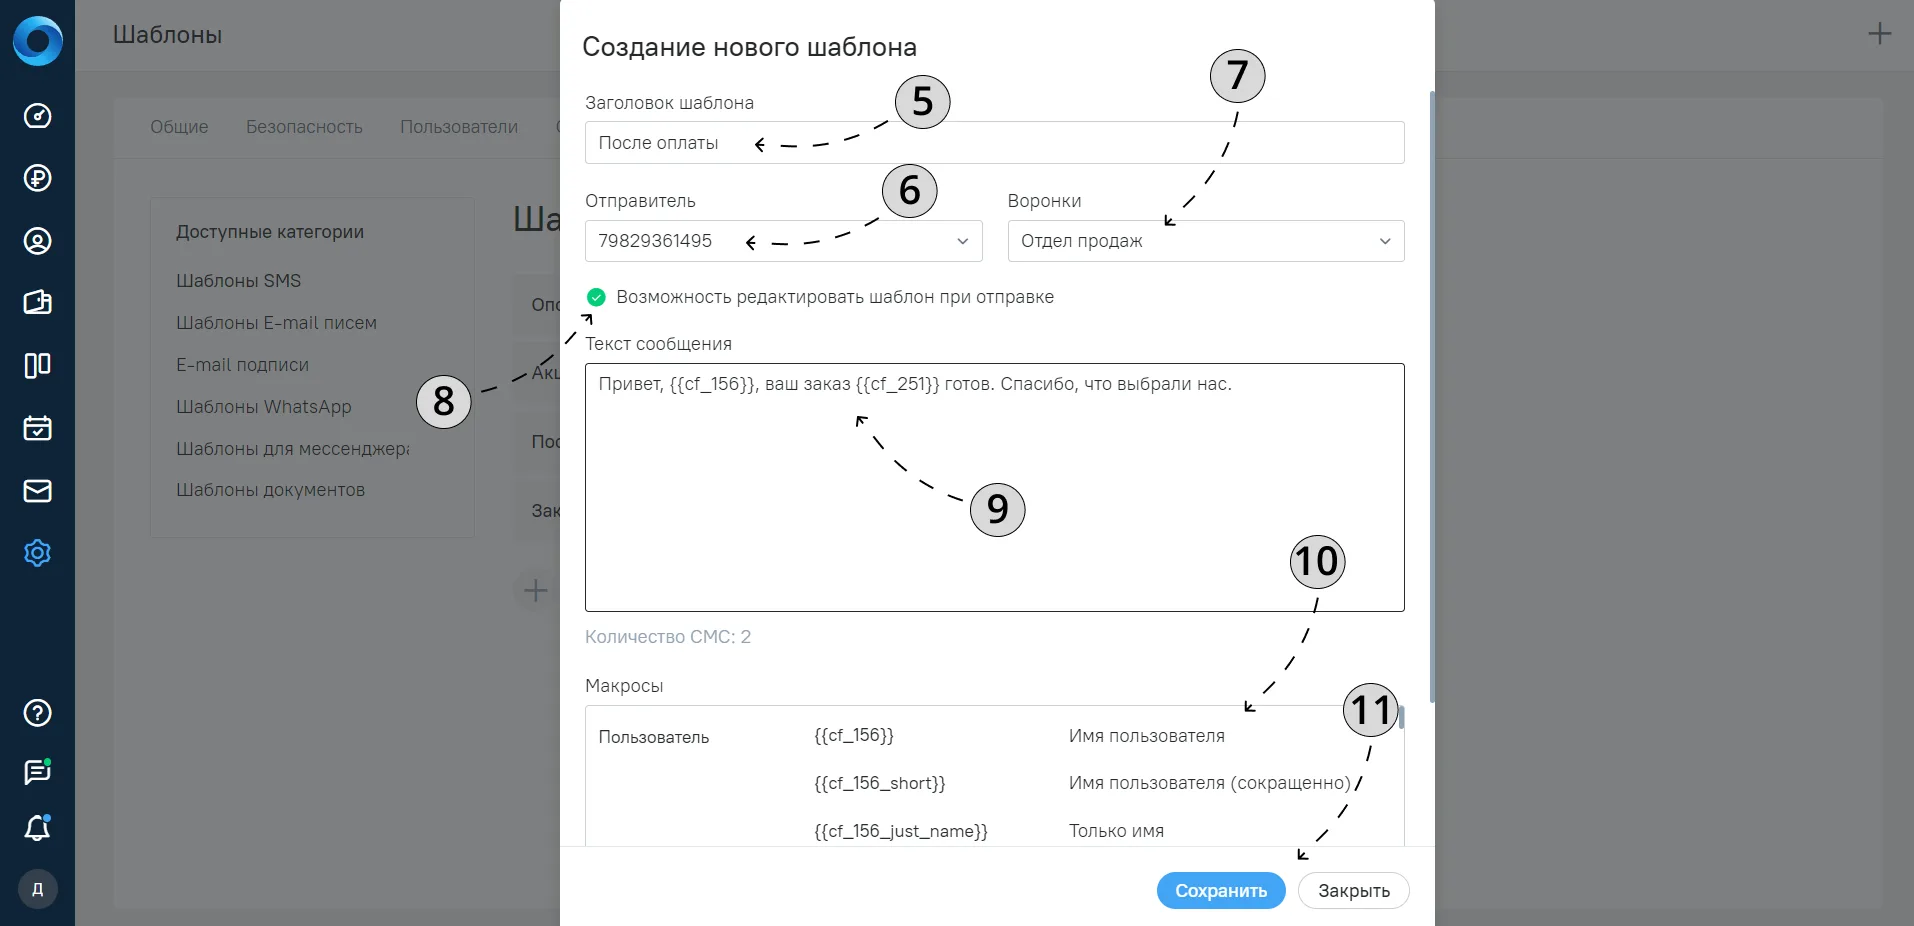
Task: Toggle the 'Возможность редактировать шаблон' checkbox
Action: tap(596, 297)
